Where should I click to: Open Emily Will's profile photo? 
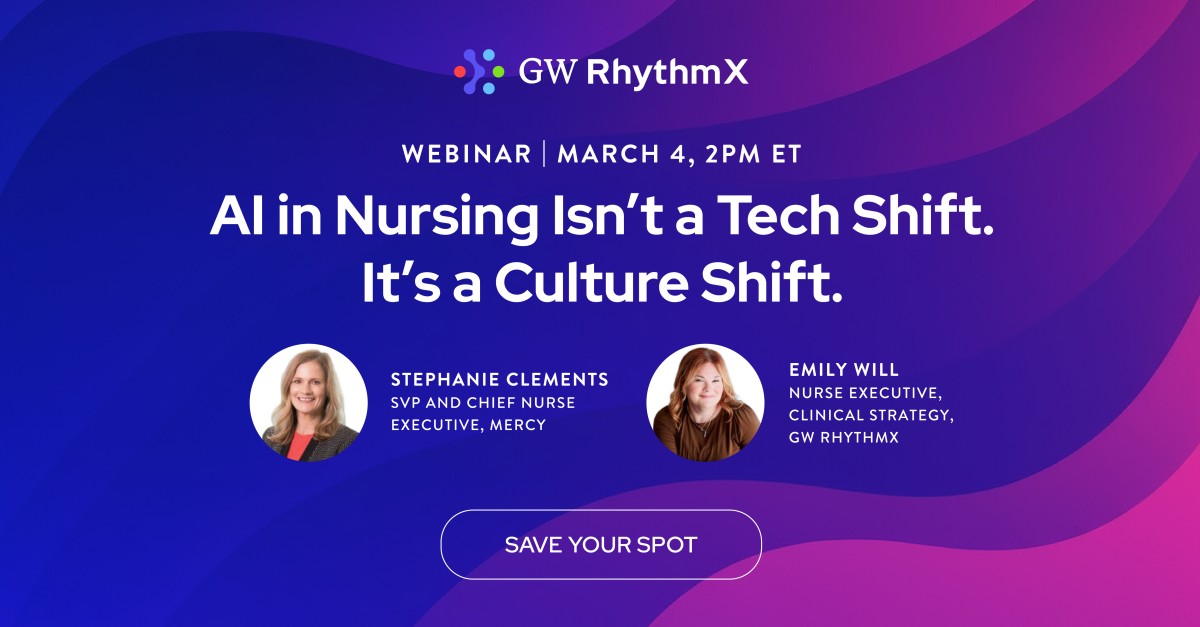point(706,403)
